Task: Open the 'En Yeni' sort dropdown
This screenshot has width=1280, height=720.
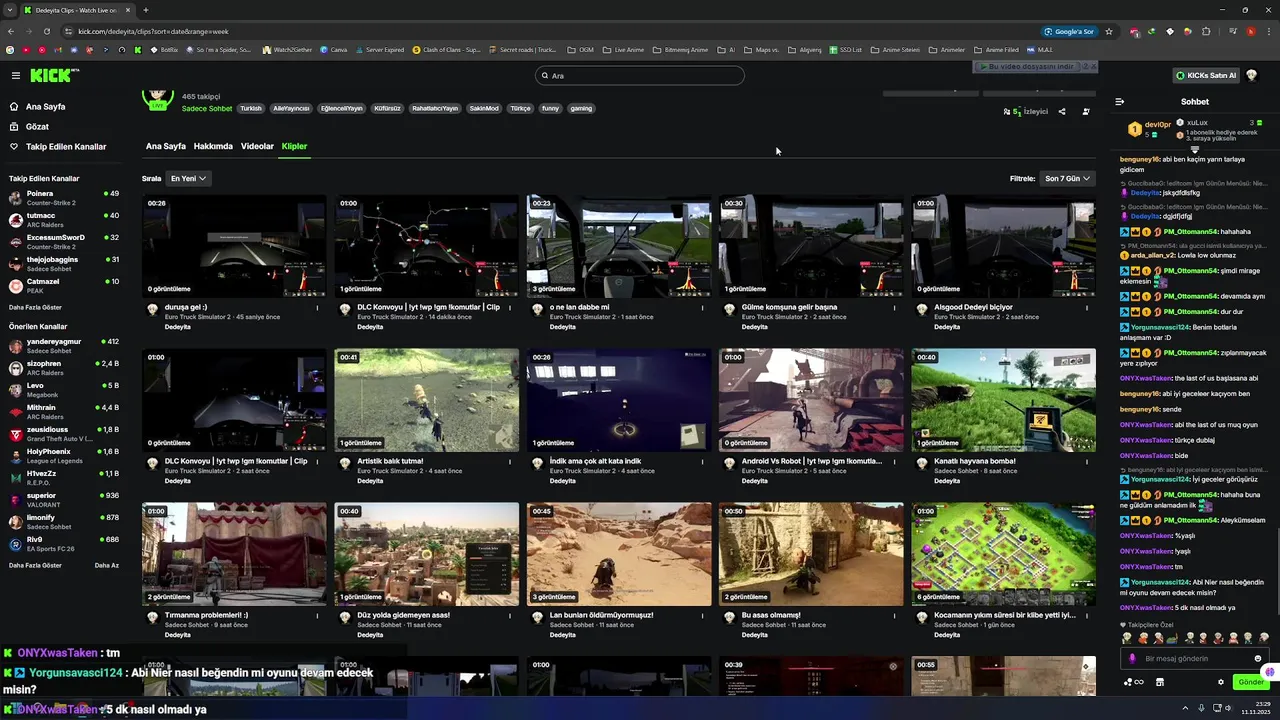Action: pyautogui.click(x=188, y=178)
